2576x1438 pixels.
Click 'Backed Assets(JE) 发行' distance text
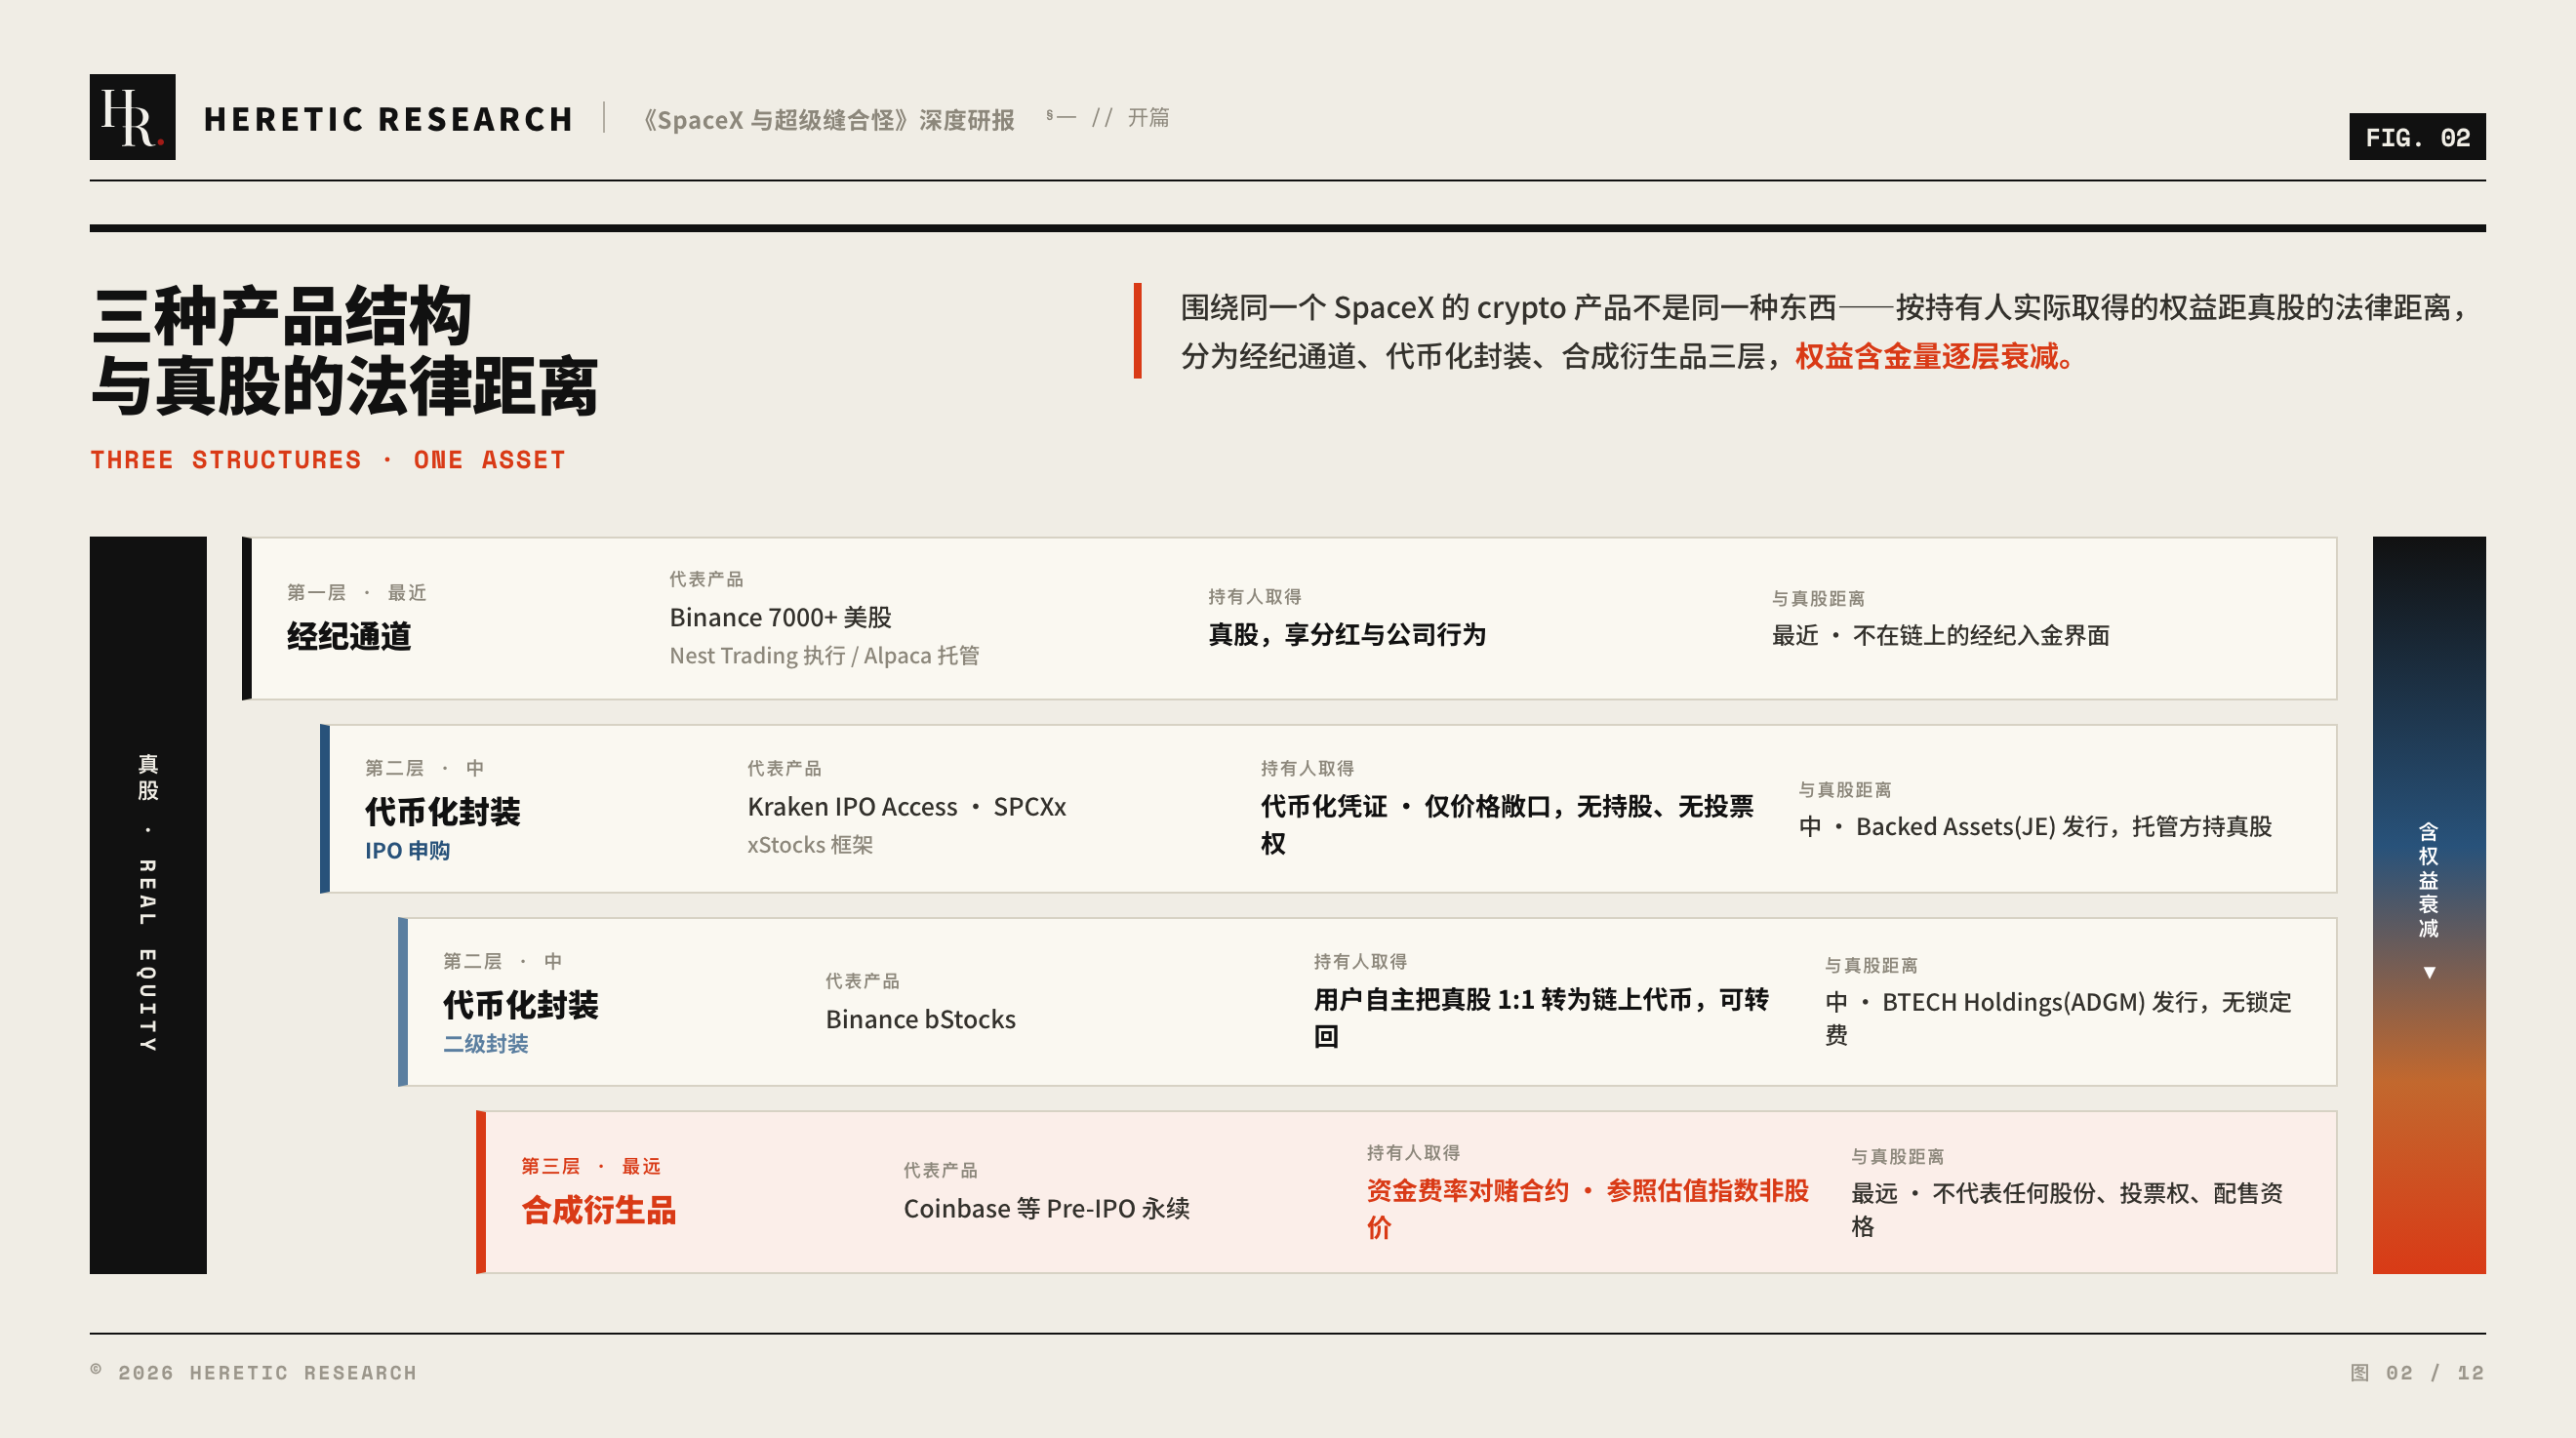2035,826
